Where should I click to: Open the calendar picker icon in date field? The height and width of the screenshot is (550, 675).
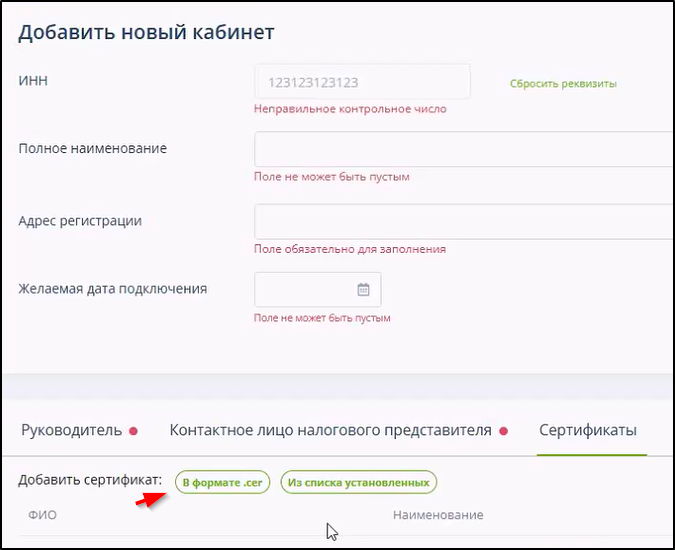point(363,290)
